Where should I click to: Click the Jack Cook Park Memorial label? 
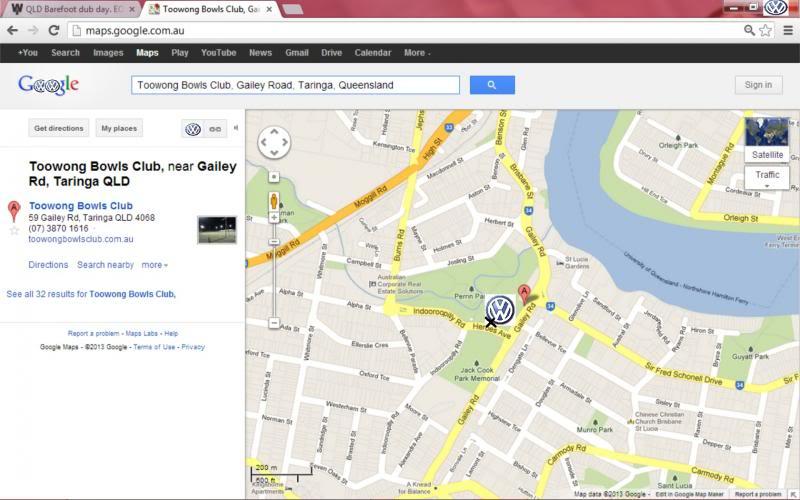click(477, 374)
